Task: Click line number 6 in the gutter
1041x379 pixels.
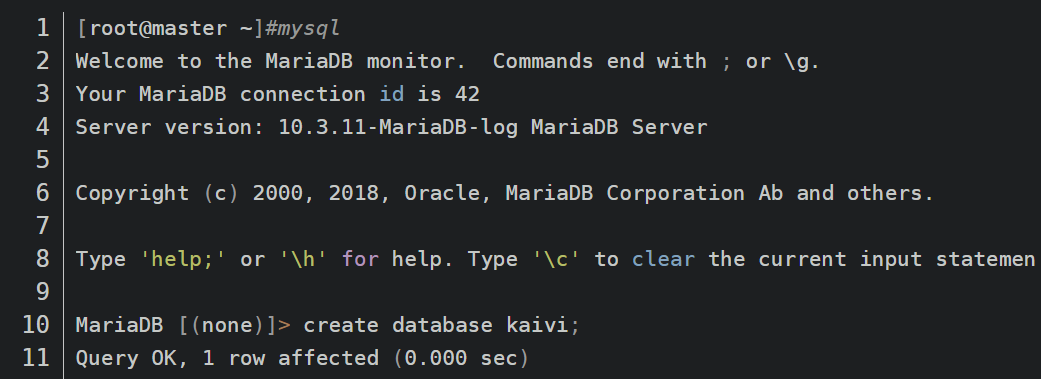Action: click(x=42, y=193)
